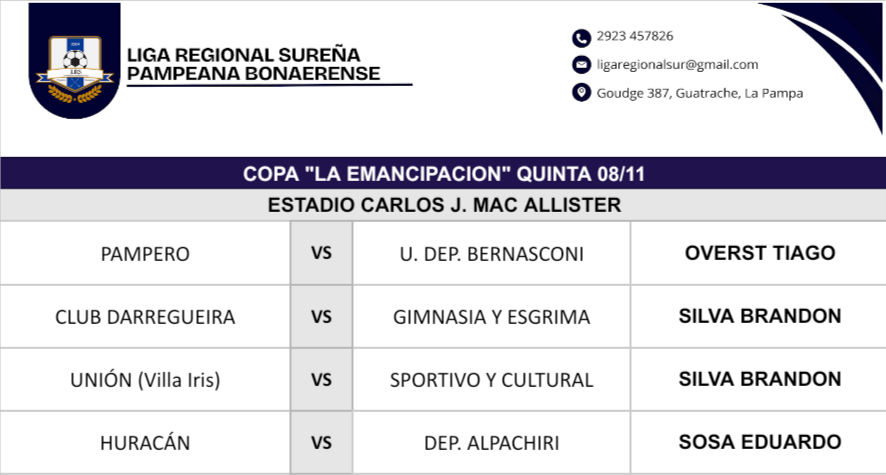
Task: Select the SPORTIVO Y CULTURAL cell
Action: pos(491,380)
